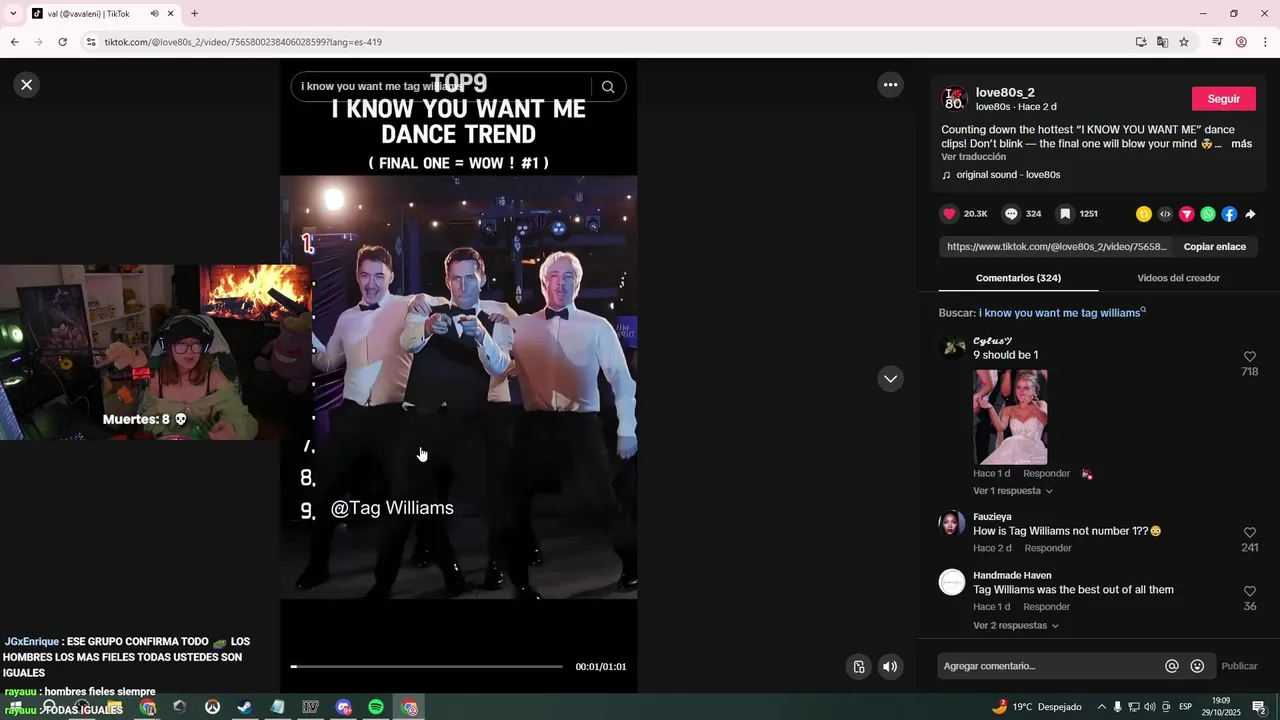Click in the Agregar comentario field
The image size is (1280, 720).
pyautogui.click(x=1050, y=666)
